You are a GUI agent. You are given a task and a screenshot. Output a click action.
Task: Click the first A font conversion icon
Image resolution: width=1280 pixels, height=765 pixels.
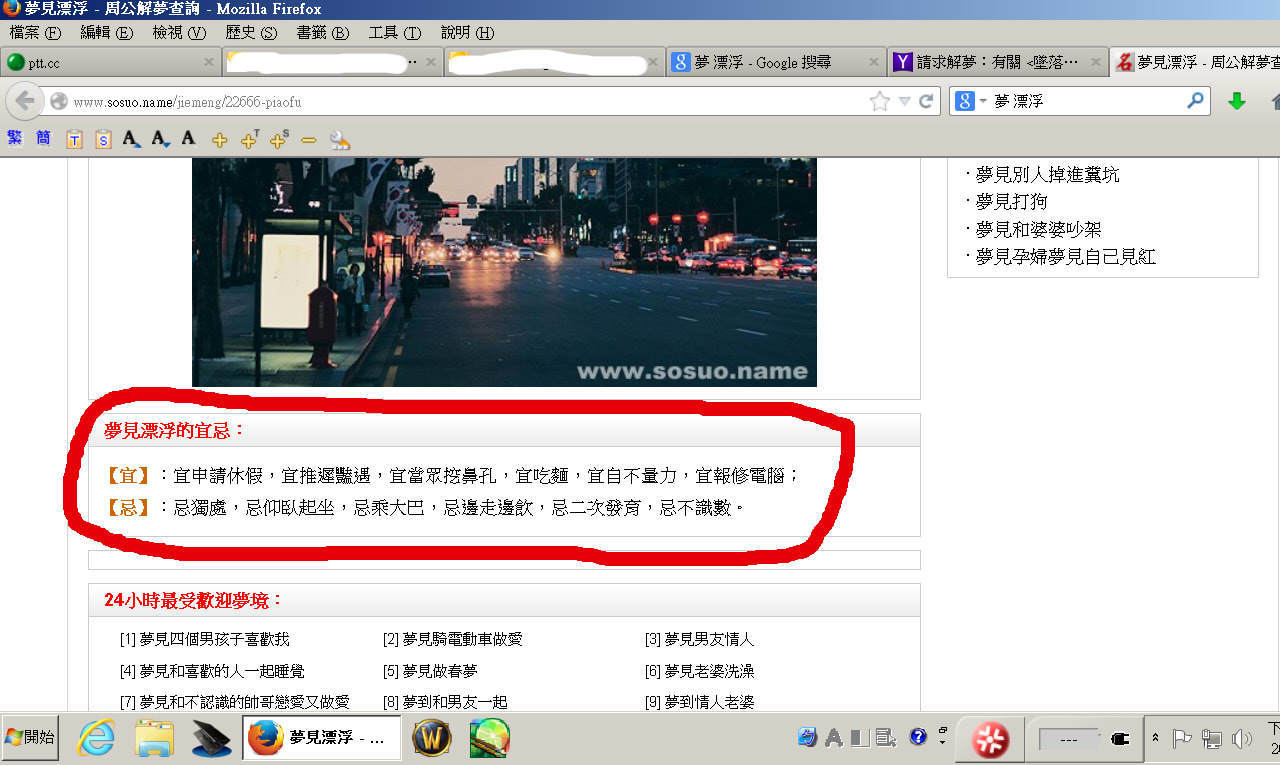tap(132, 140)
